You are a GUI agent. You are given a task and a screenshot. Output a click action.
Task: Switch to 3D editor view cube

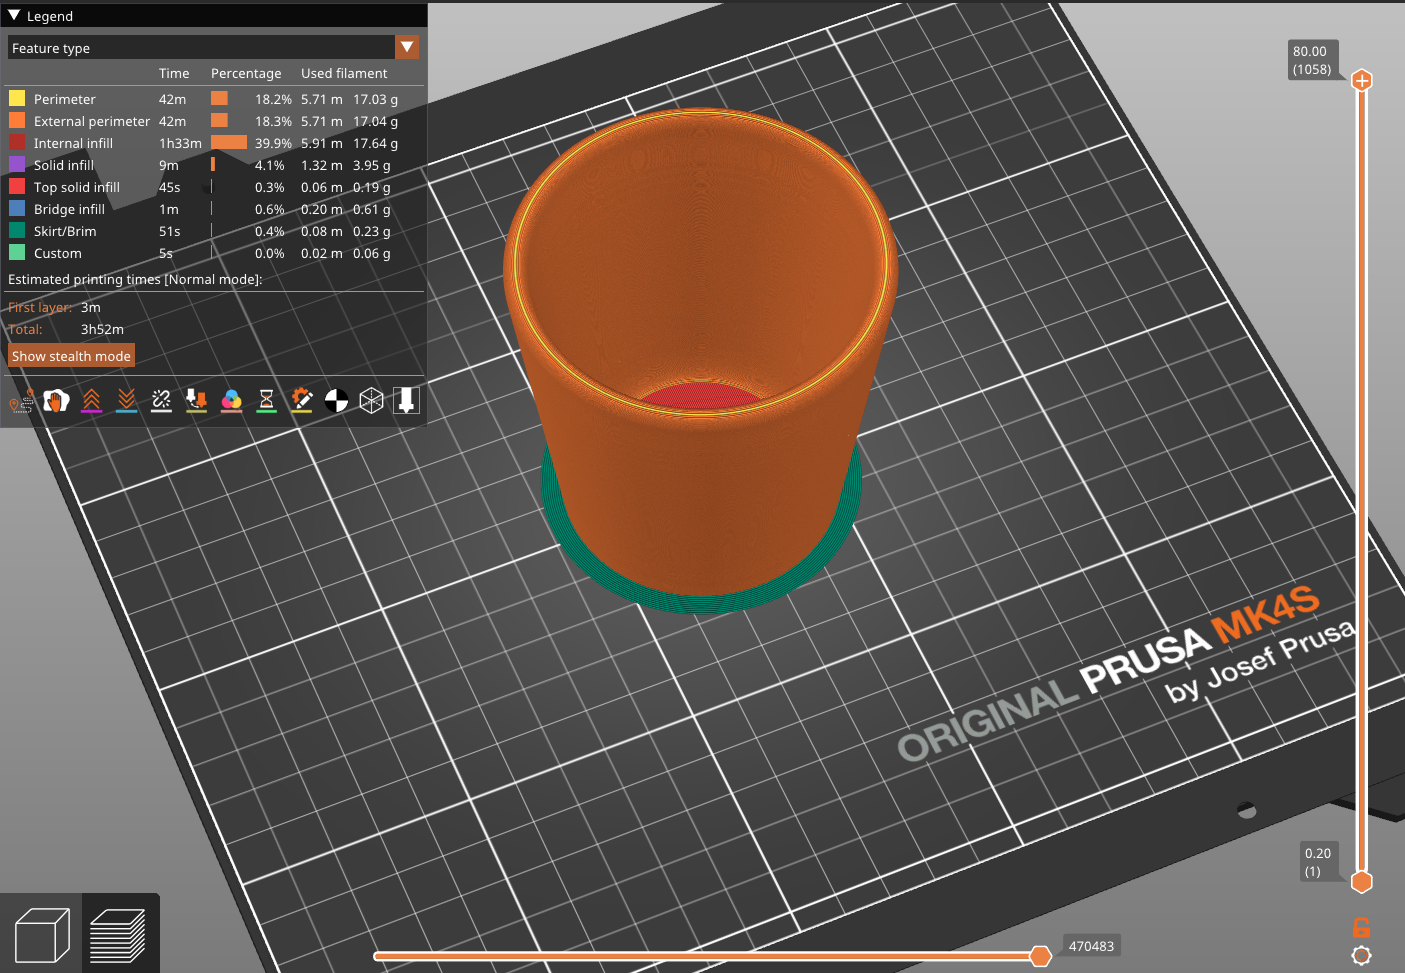coord(41,935)
